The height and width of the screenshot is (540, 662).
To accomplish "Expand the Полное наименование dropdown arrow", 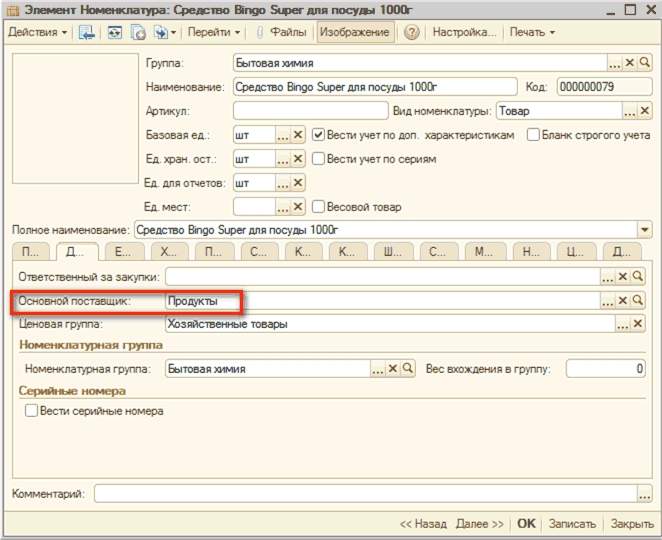I will click(642, 230).
